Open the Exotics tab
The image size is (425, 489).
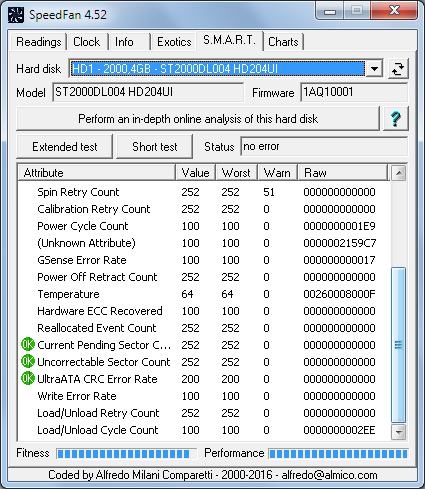[x=174, y=42]
